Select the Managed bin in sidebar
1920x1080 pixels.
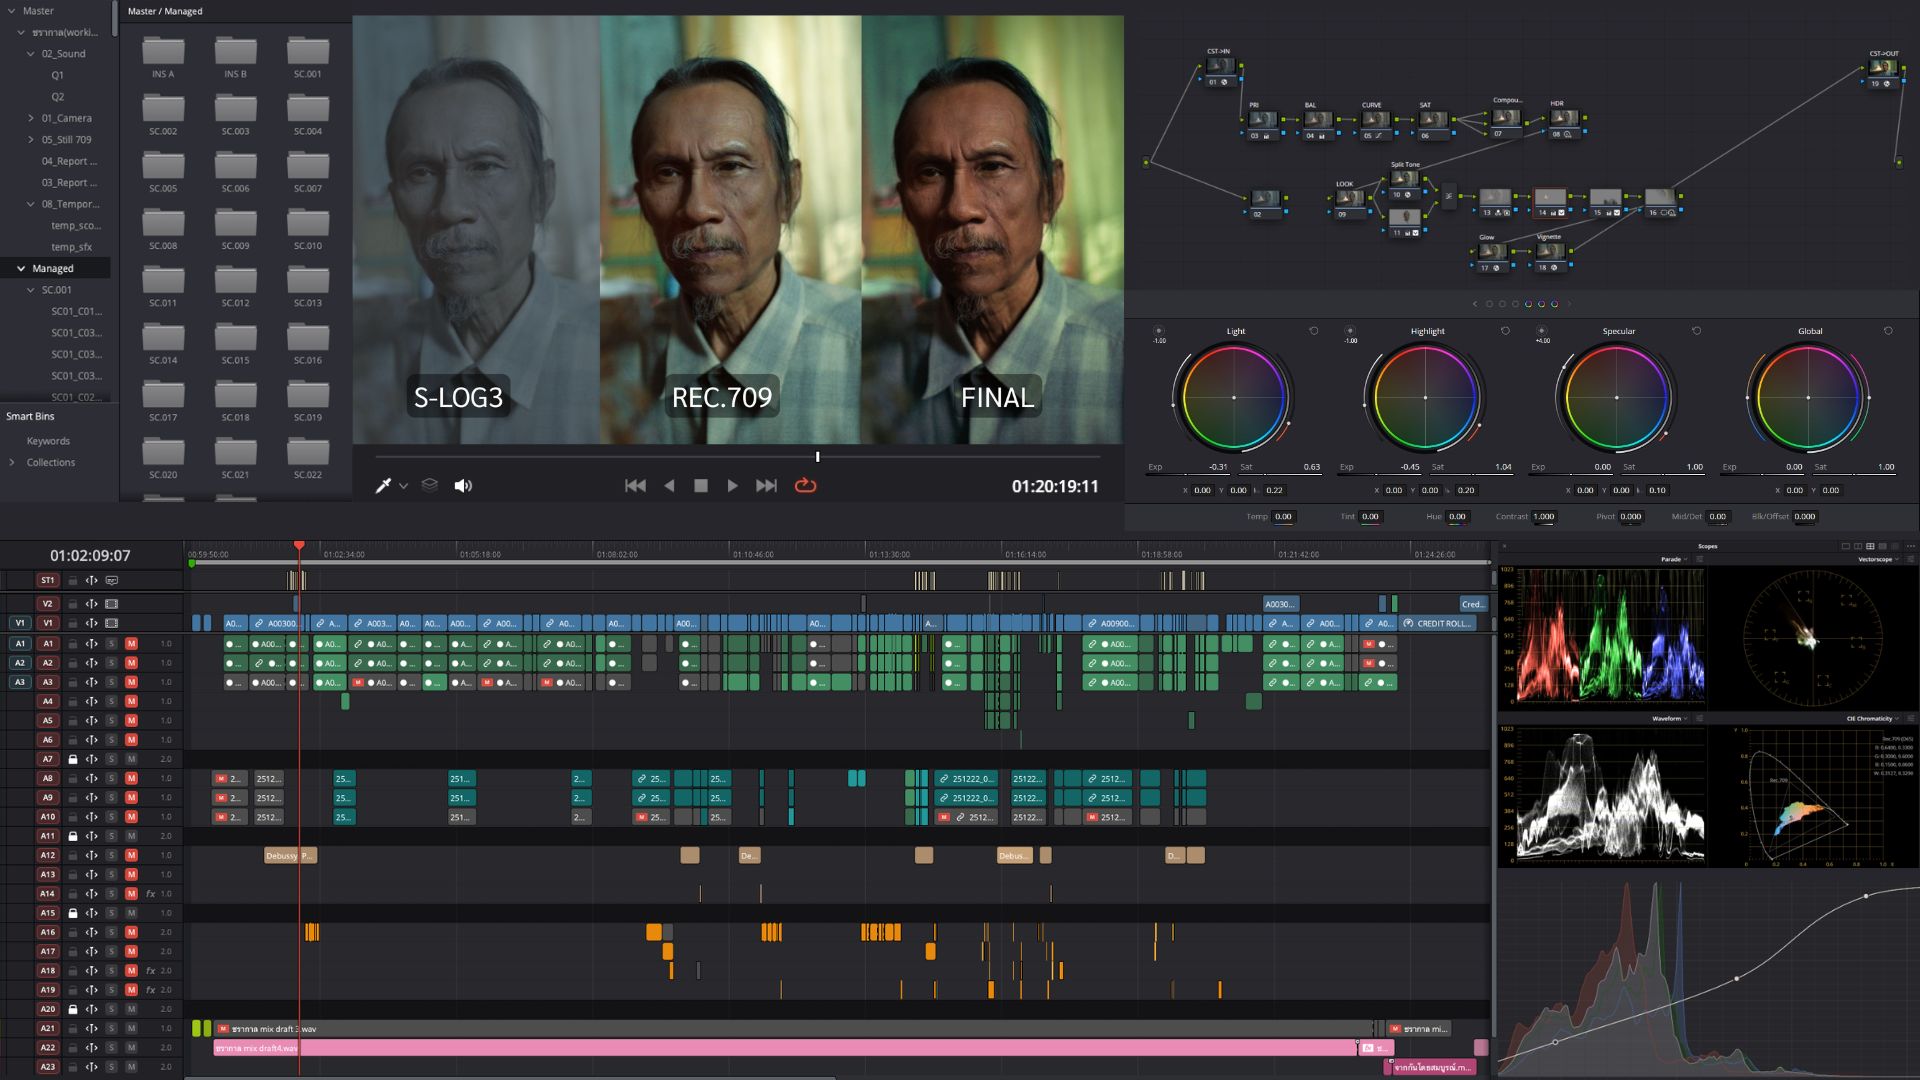[53, 268]
